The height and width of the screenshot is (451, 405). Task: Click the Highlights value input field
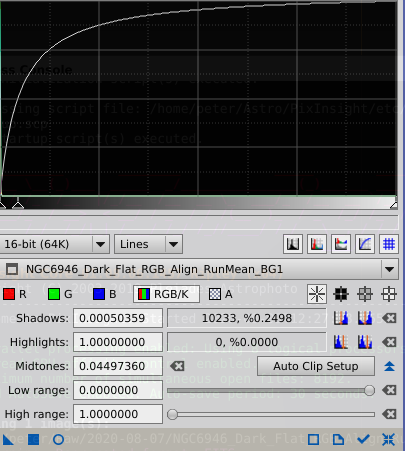point(118,342)
